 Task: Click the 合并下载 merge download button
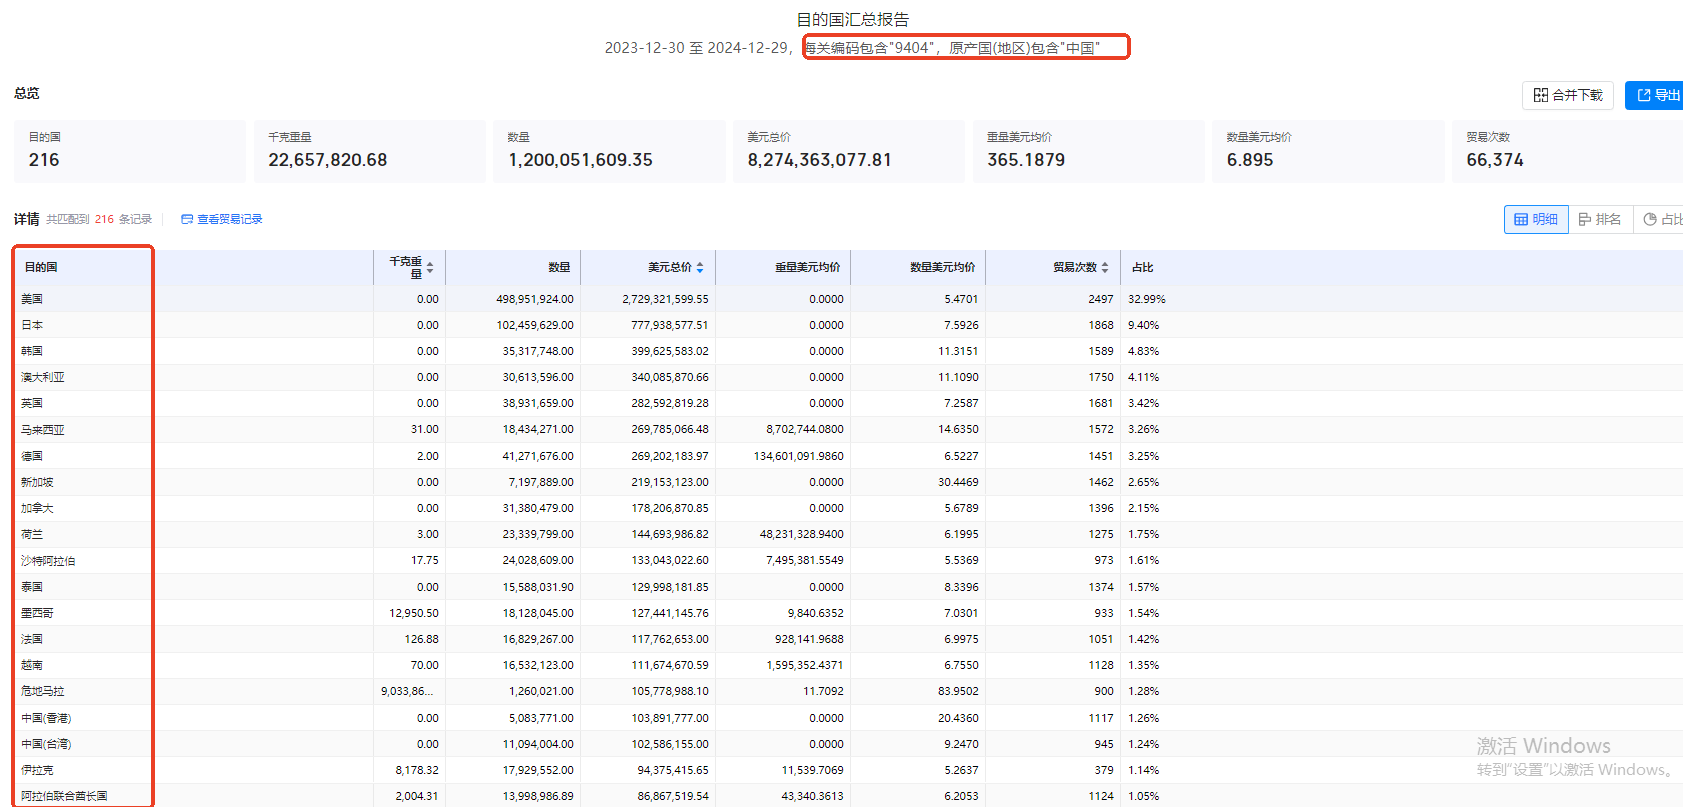coord(1567,95)
